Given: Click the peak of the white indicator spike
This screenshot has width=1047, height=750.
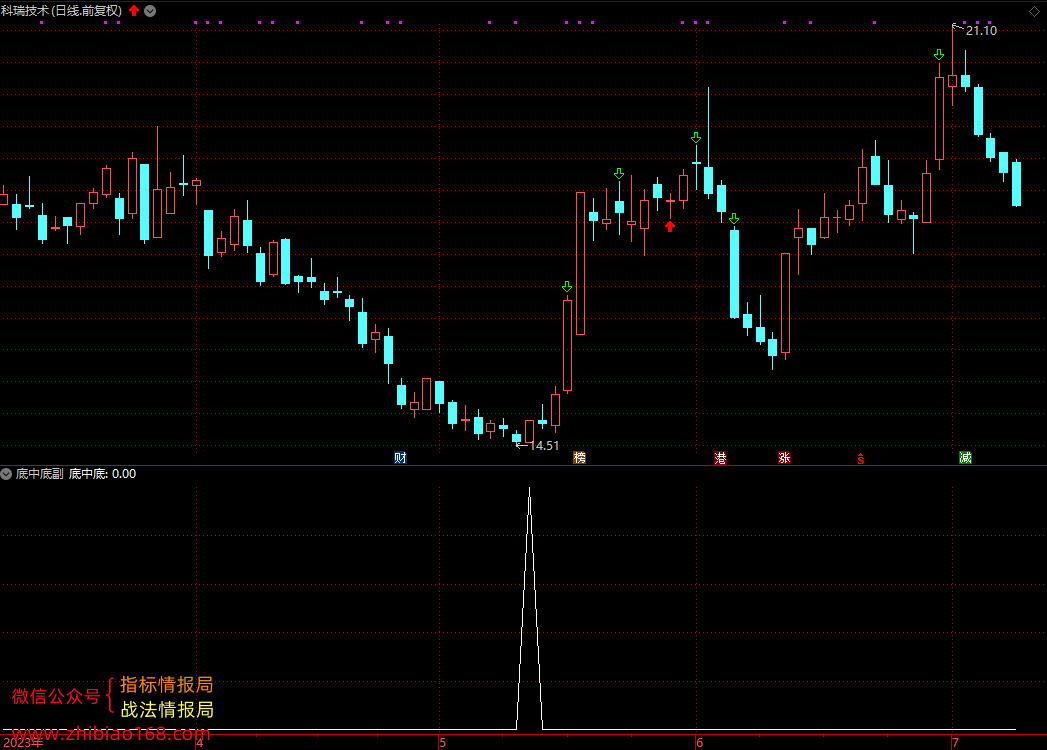Looking at the screenshot, I should coord(530,489).
